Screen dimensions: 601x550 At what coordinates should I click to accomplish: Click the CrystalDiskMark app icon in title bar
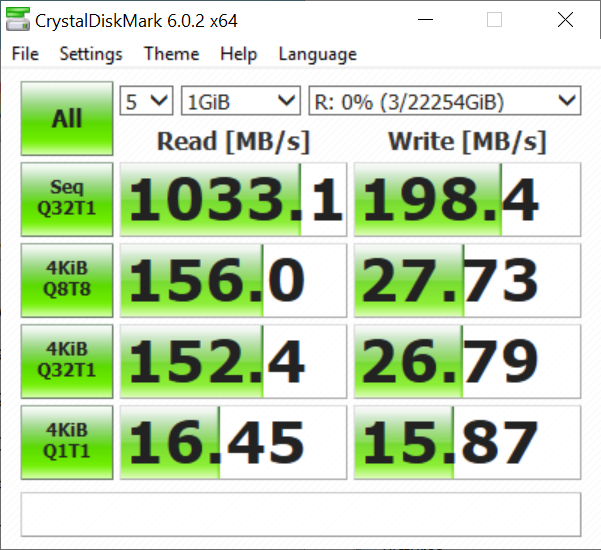(18, 19)
